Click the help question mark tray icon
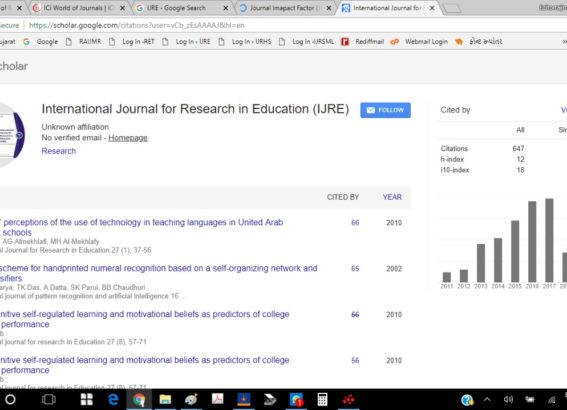Image resolution: width=567 pixels, height=410 pixels. 467,400
